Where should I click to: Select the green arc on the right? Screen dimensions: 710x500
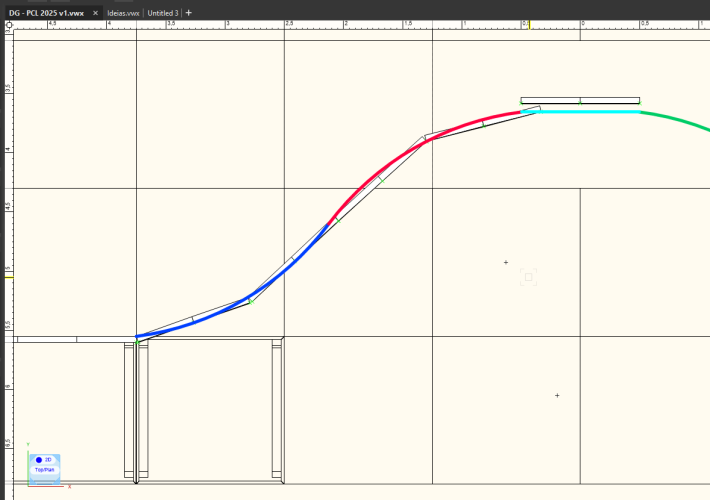(680, 122)
